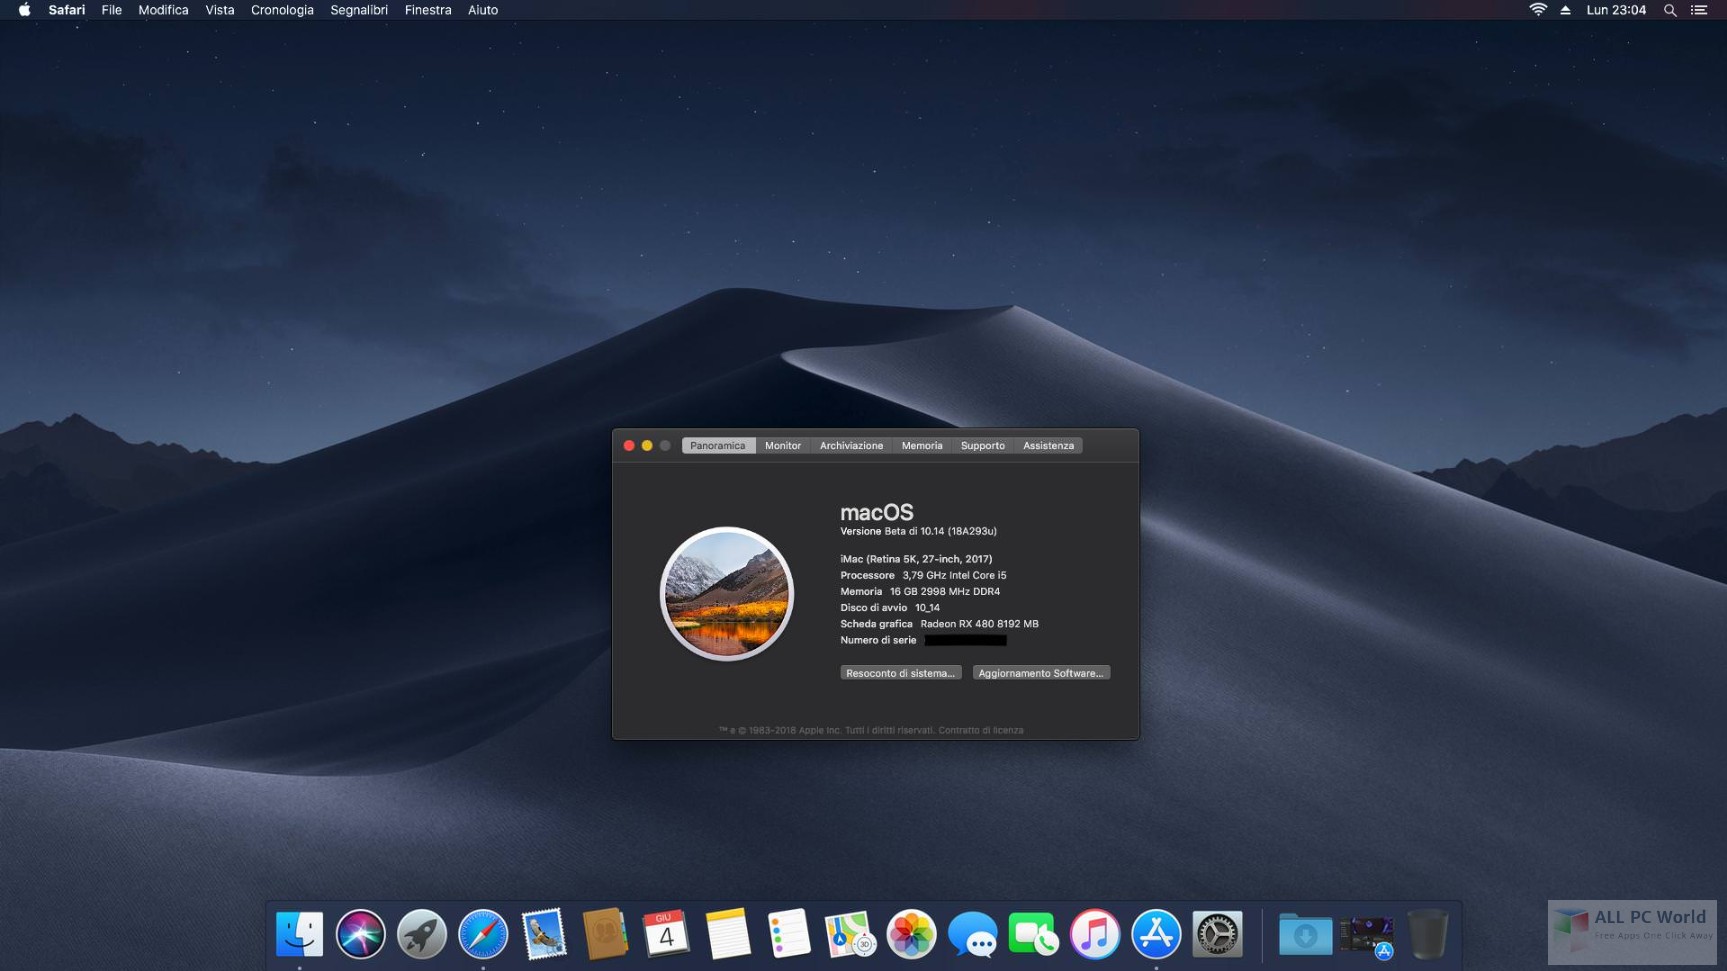Switch to the Monitor tab
Image resolution: width=1727 pixels, height=971 pixels.
(x=783, y=446)
